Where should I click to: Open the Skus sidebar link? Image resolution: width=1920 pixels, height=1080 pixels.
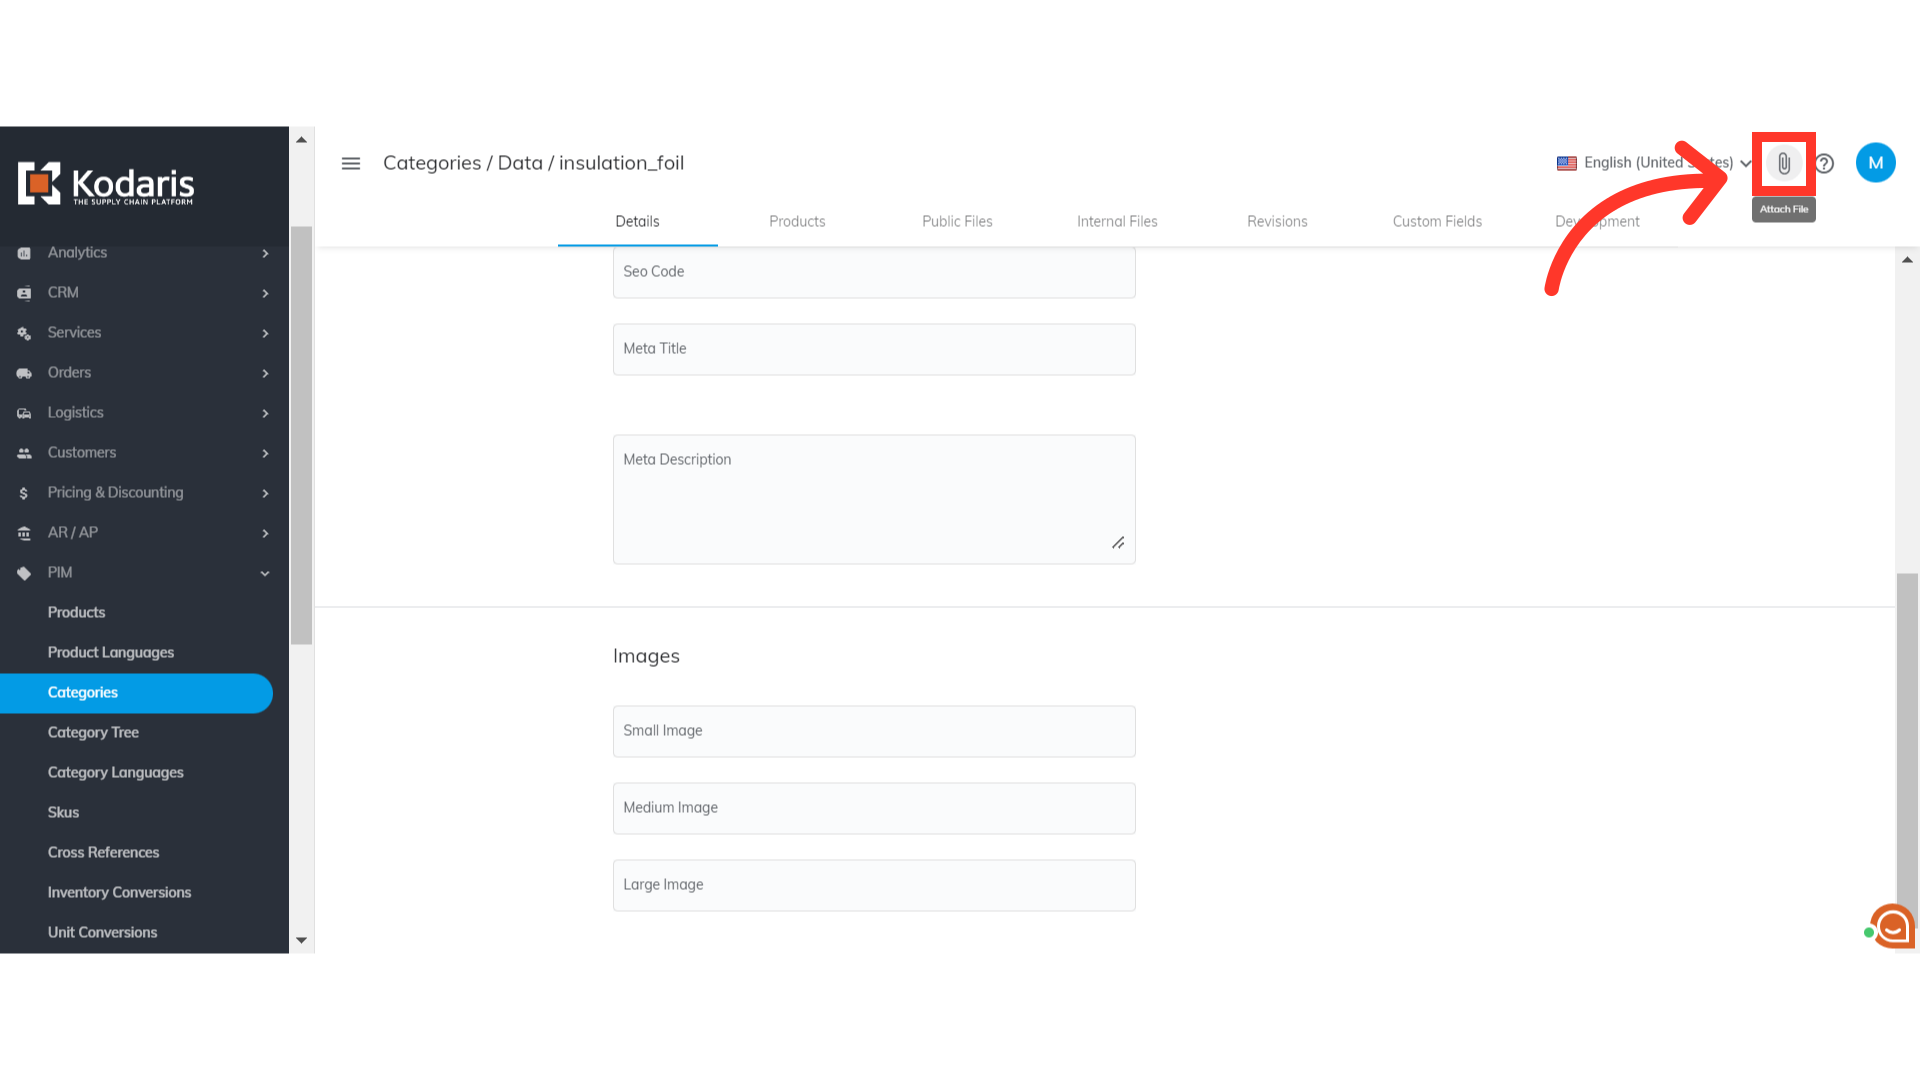click(x=63, y=812)
